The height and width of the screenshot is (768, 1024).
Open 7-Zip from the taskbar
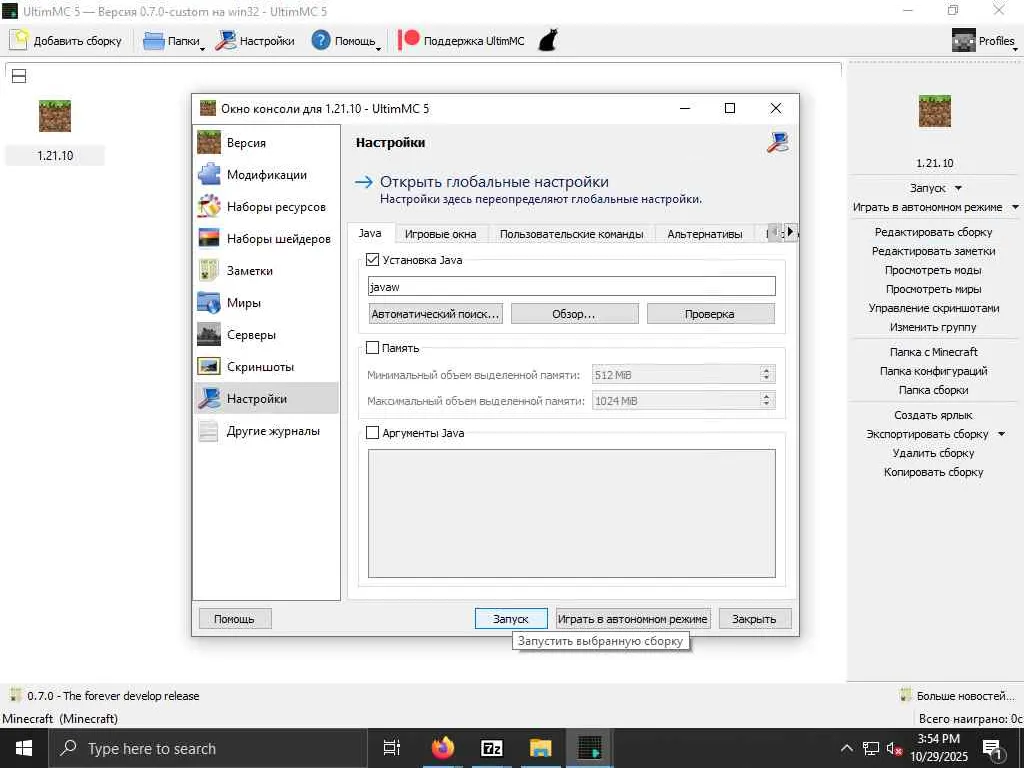492,748
